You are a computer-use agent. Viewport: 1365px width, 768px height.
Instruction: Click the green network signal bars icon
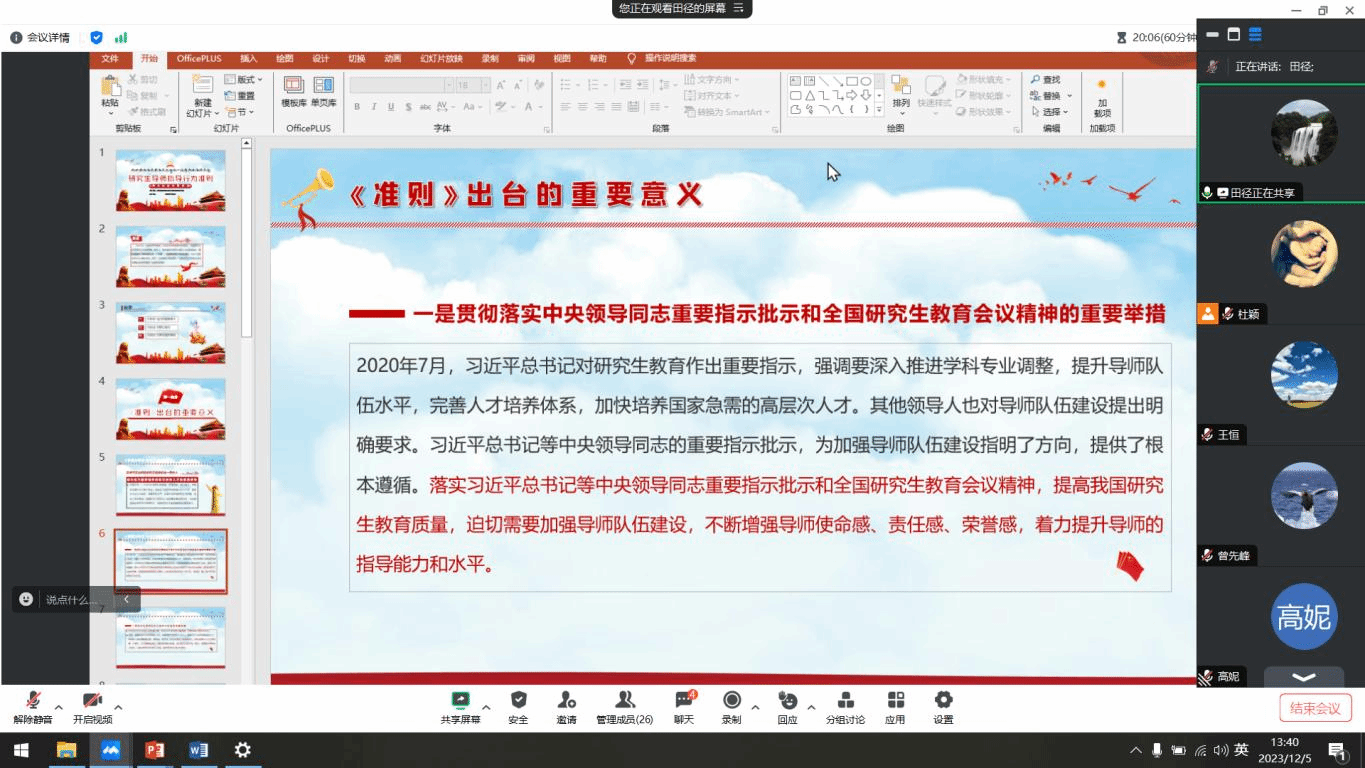121,38
